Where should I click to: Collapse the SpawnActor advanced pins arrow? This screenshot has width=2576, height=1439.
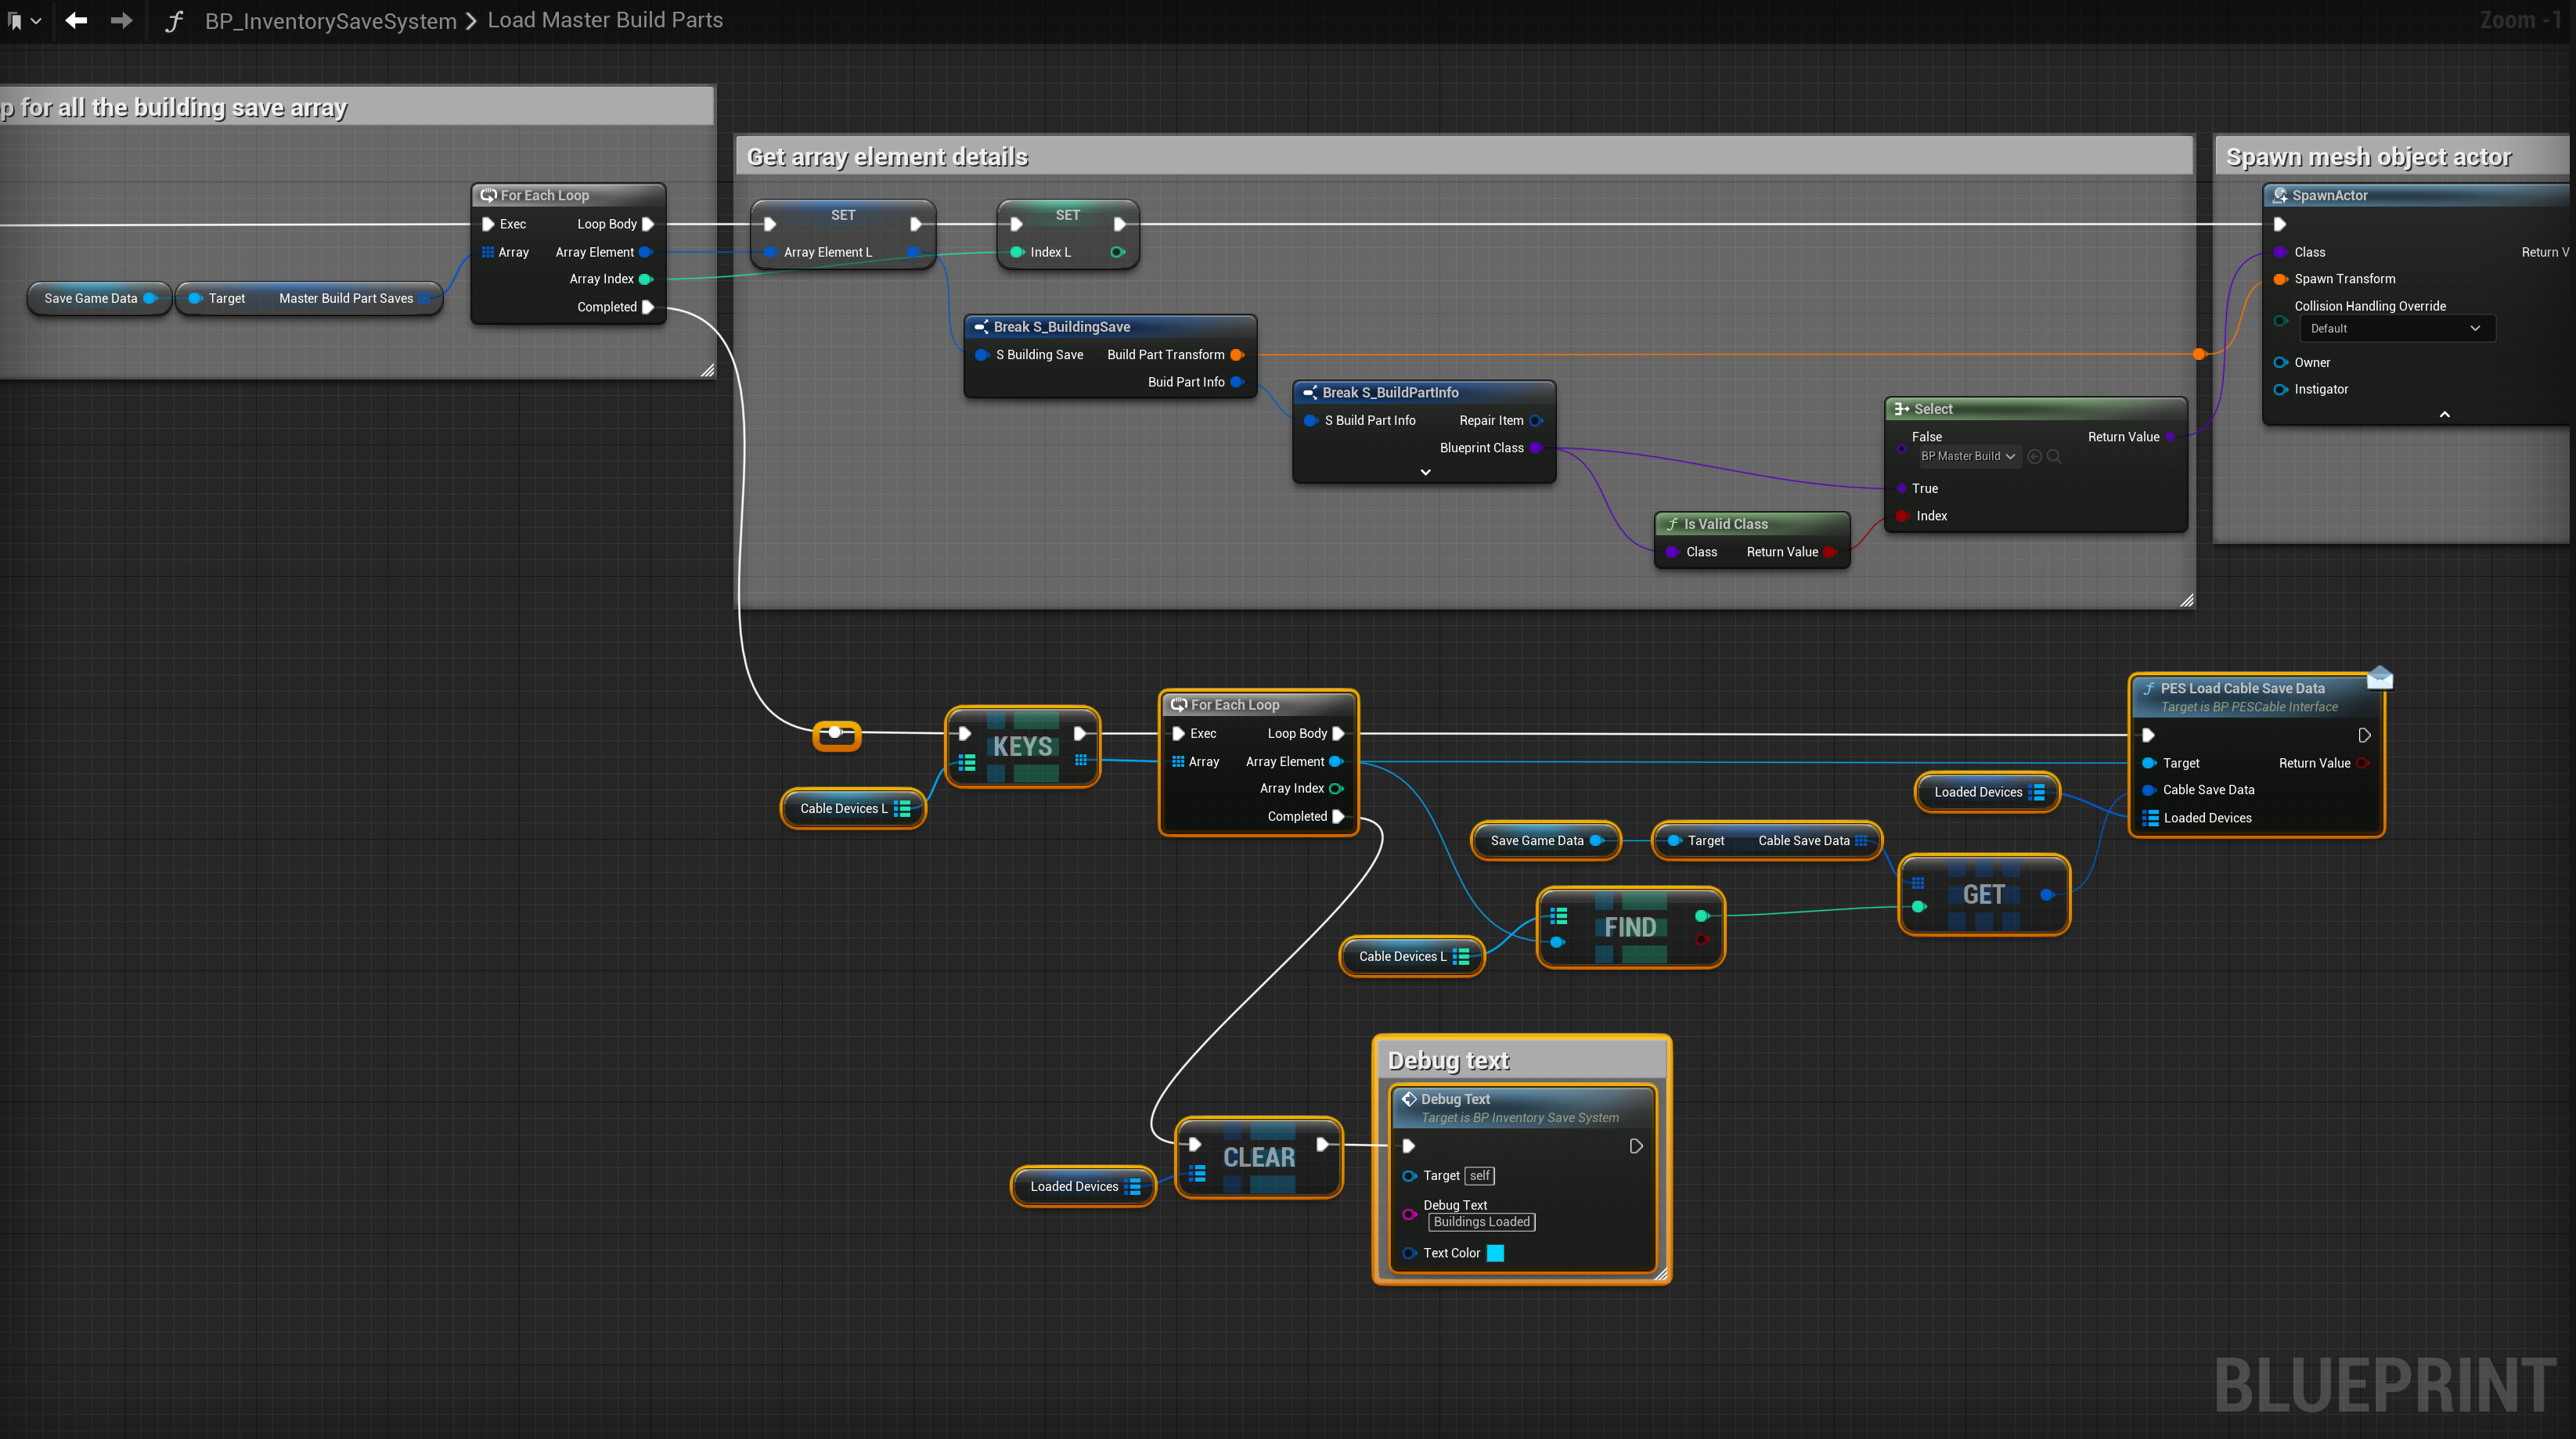(x=2444, y=414)
